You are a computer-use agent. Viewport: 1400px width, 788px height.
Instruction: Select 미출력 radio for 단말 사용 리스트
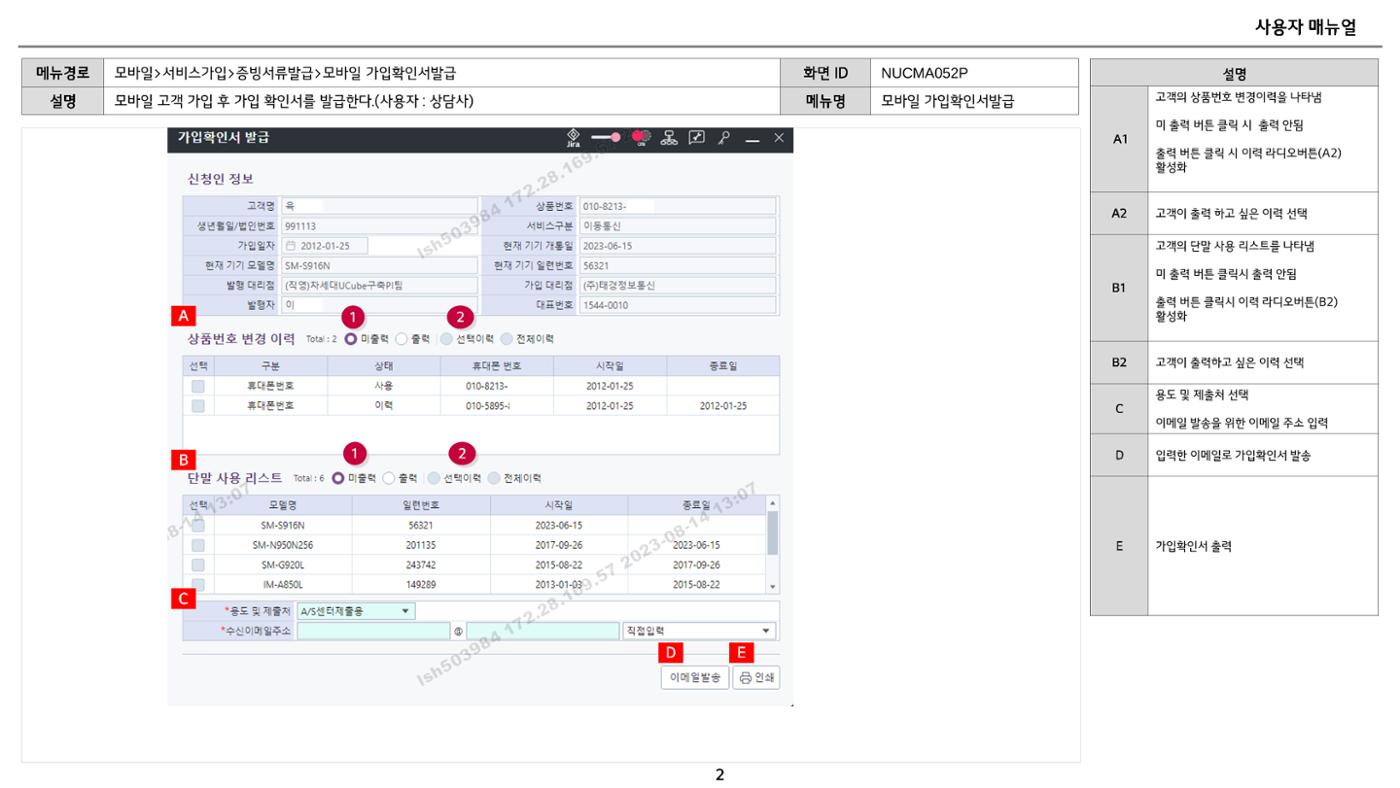[x=338, y=478]
